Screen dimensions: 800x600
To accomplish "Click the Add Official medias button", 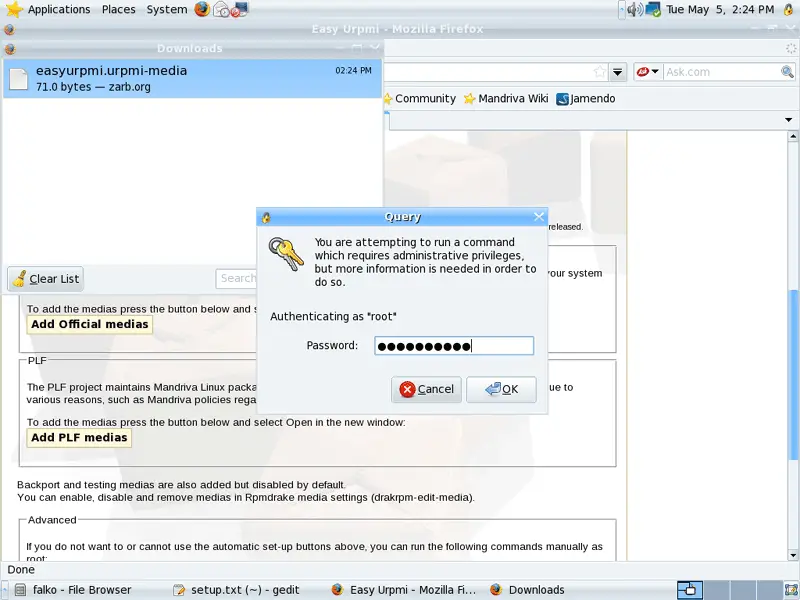I will pos(89,324).
